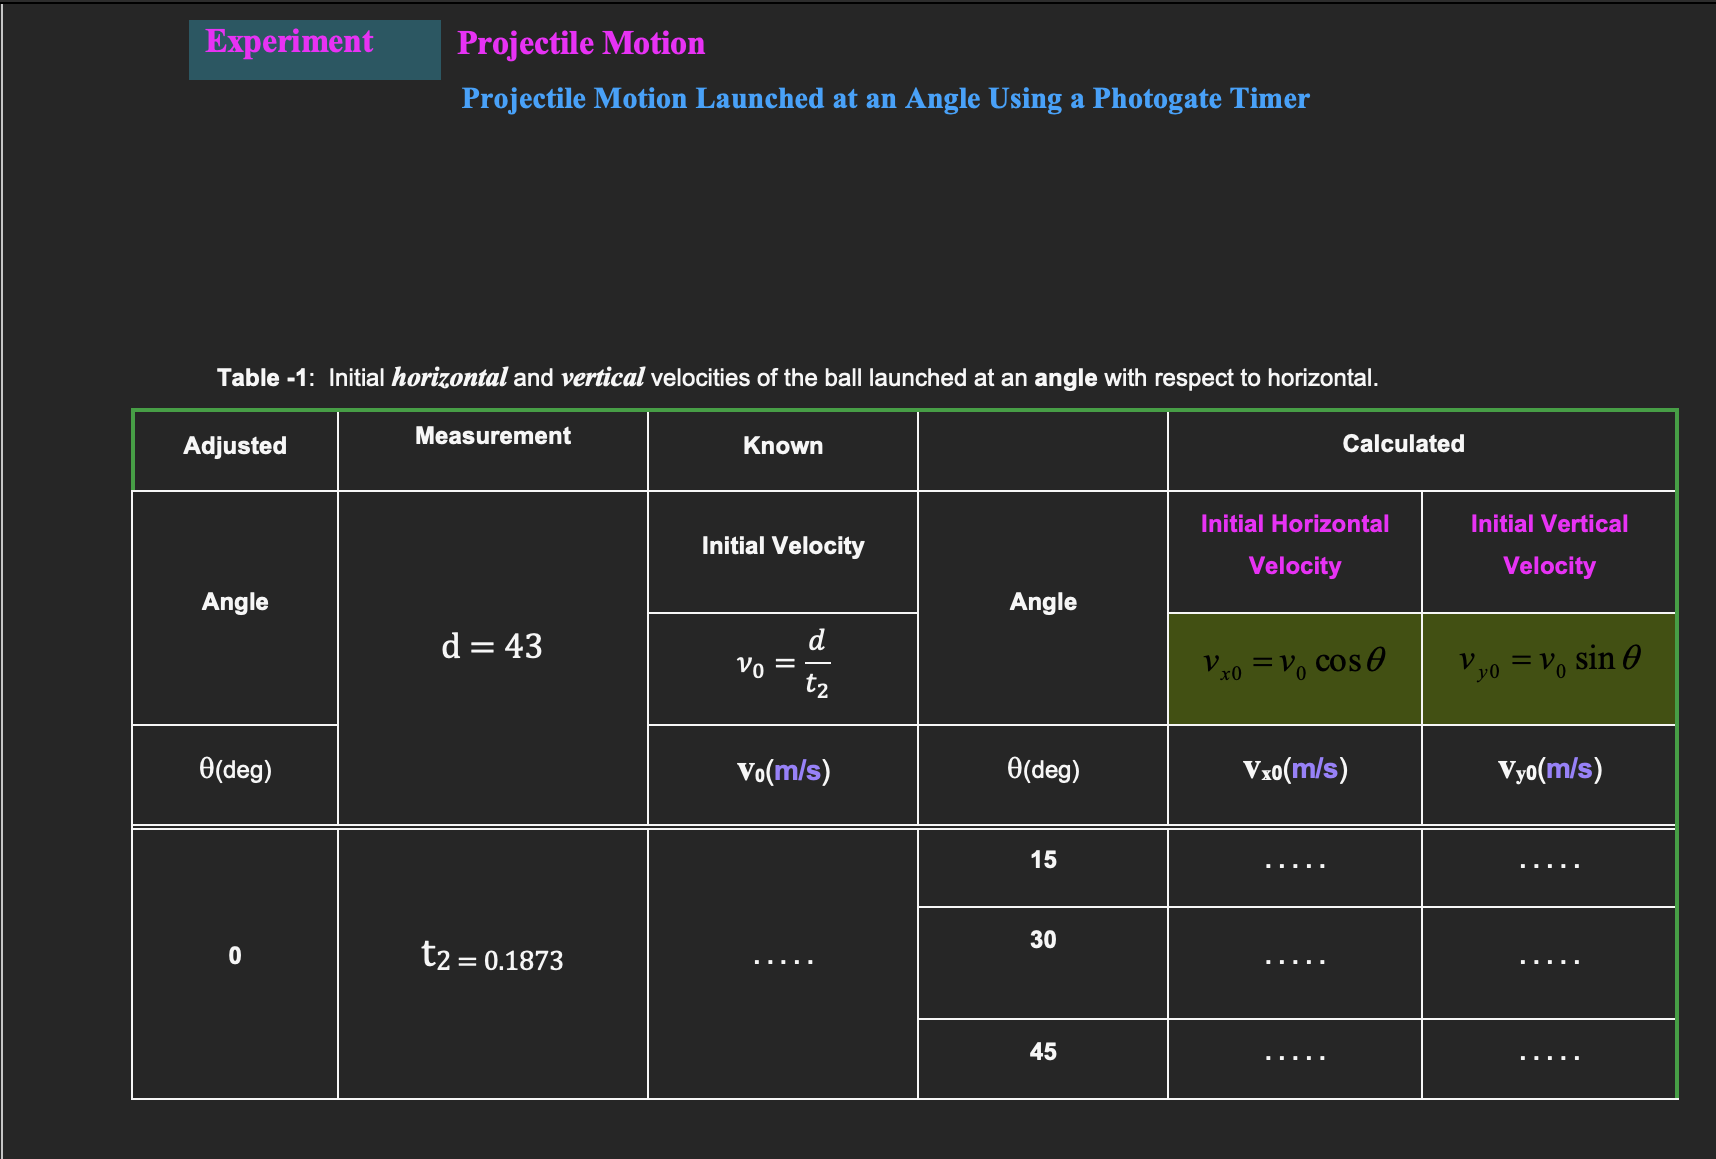Click the 45 degree angle row
1716x1159 pixels.
click(1043, 1051)
